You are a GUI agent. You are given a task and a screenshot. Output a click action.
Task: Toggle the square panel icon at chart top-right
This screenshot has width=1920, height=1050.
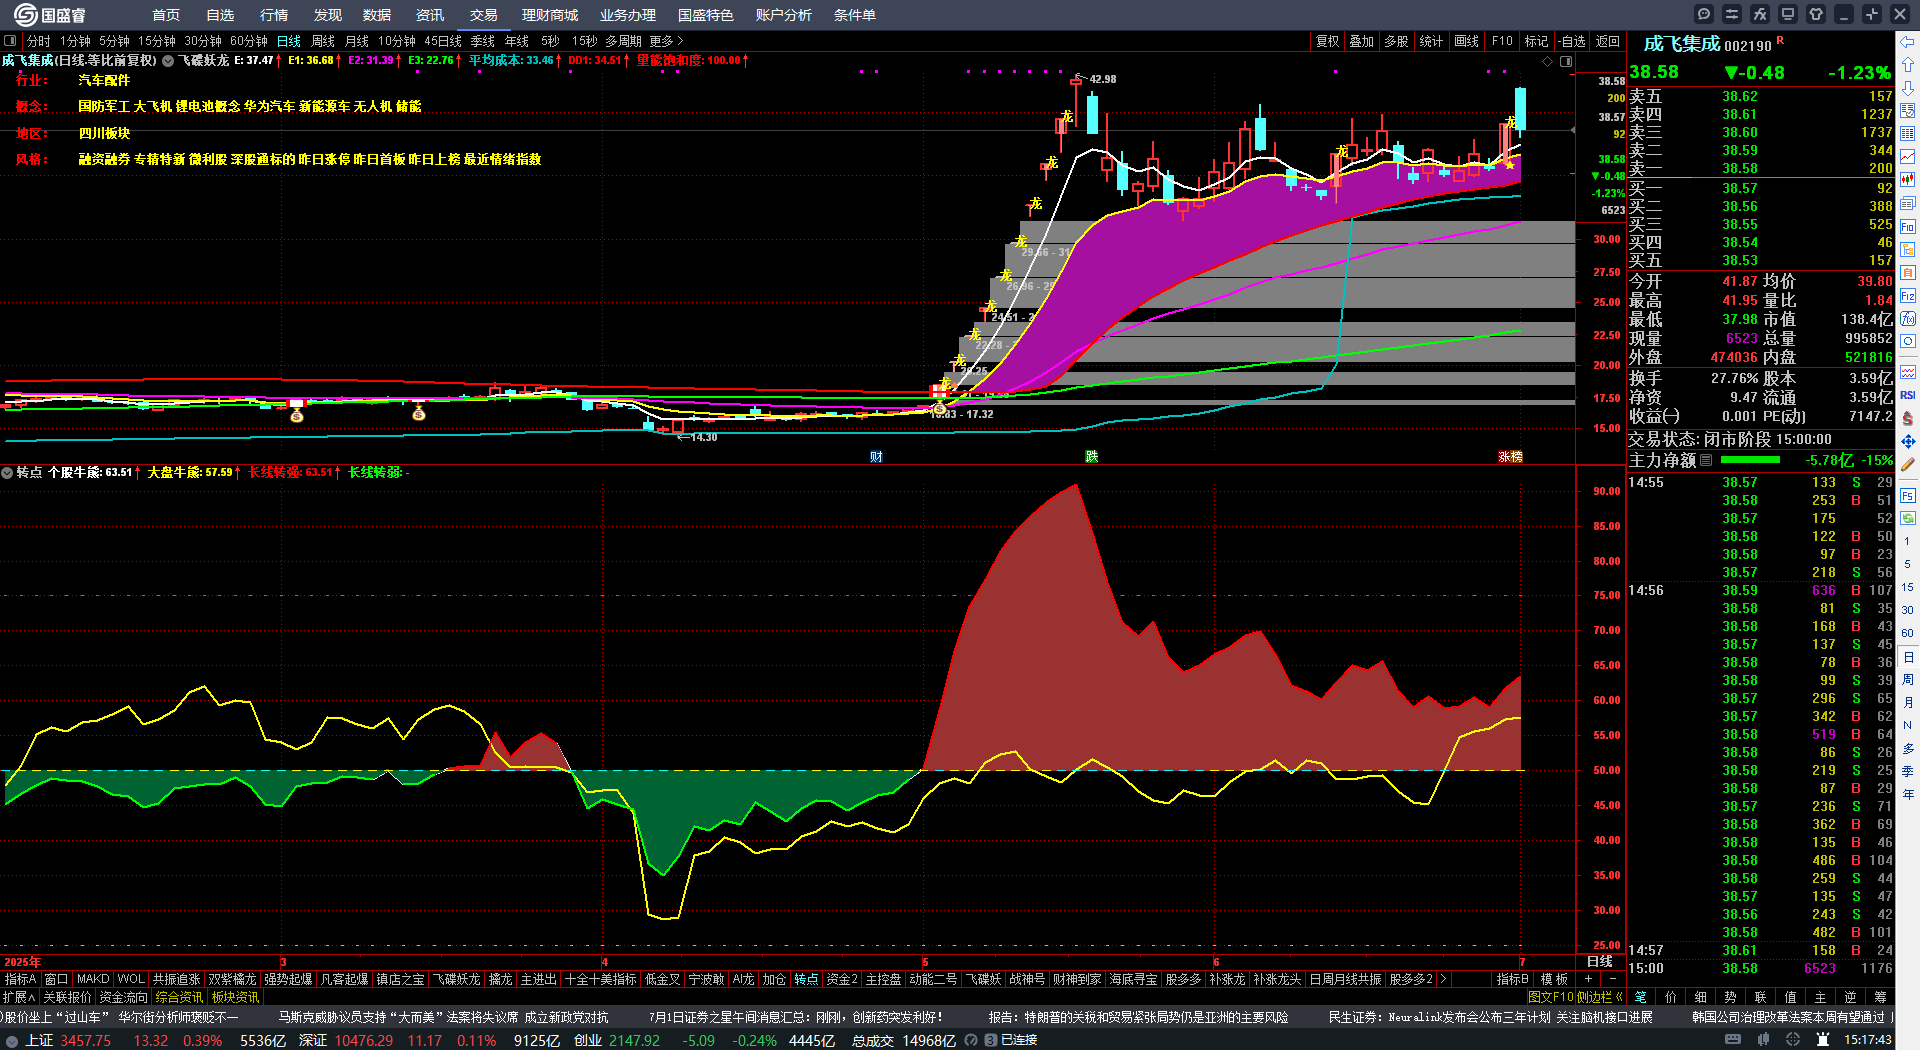(x=1566, y=61)
